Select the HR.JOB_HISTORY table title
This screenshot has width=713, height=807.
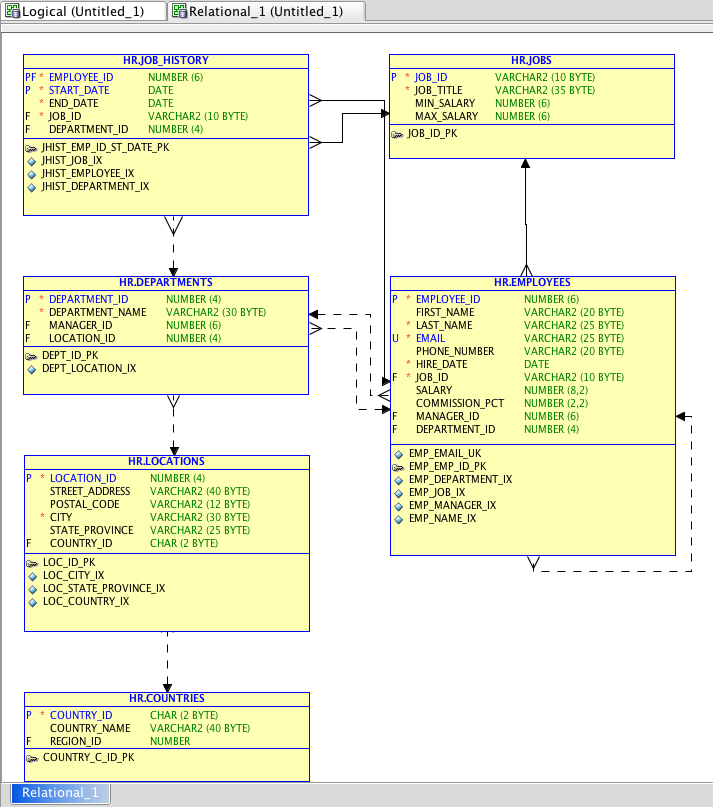[166, 60]
